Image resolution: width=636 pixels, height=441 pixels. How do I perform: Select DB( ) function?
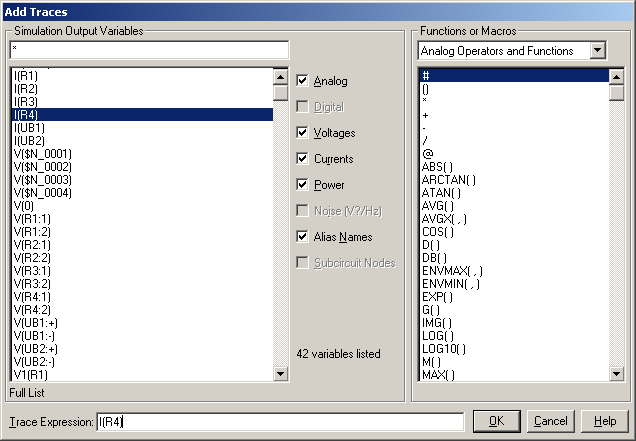(x=514, y=258)
